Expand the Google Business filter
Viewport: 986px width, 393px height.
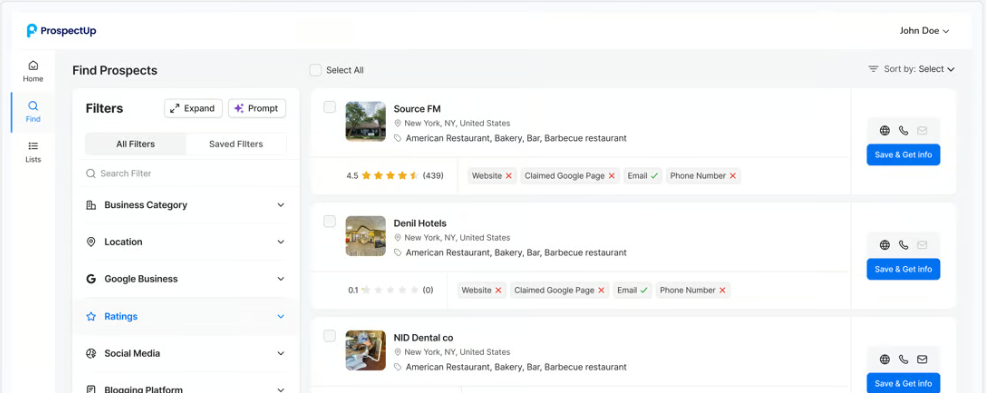coord(186,279)
